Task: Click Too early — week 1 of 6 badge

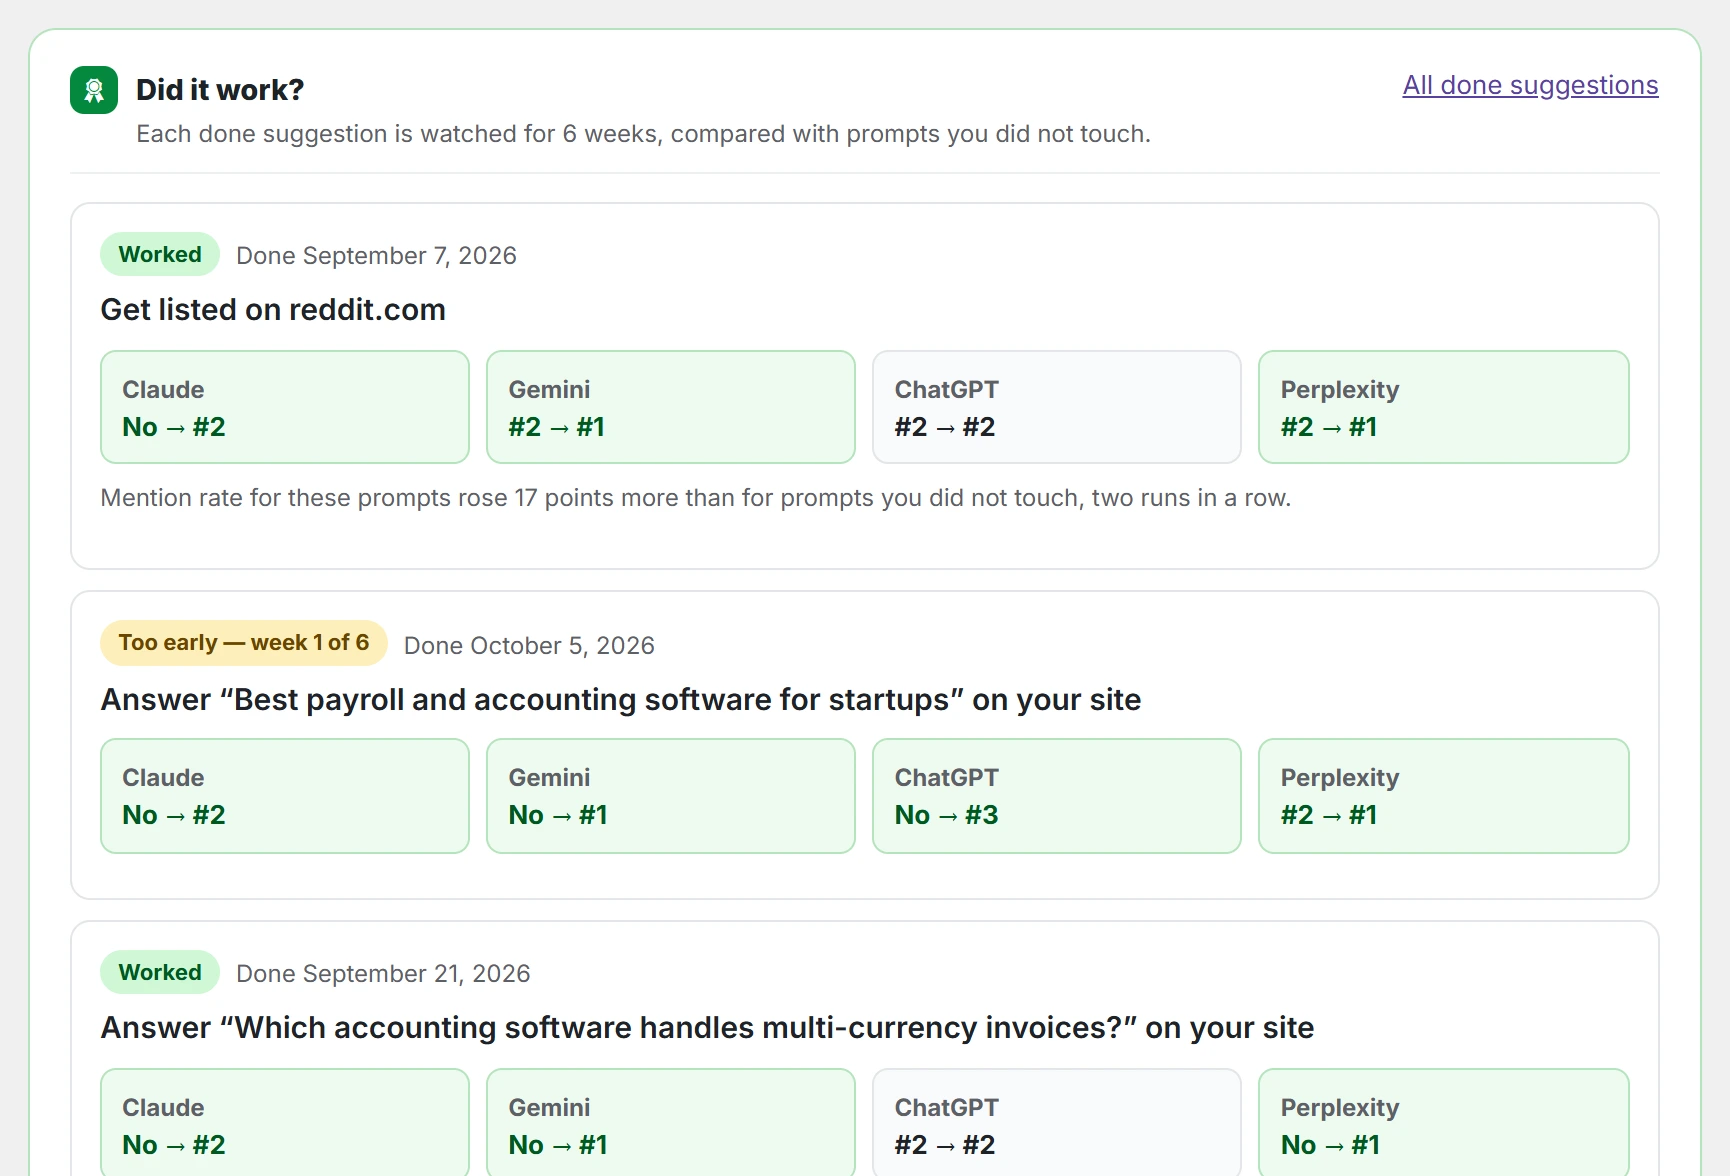Action: pos(244,643)
